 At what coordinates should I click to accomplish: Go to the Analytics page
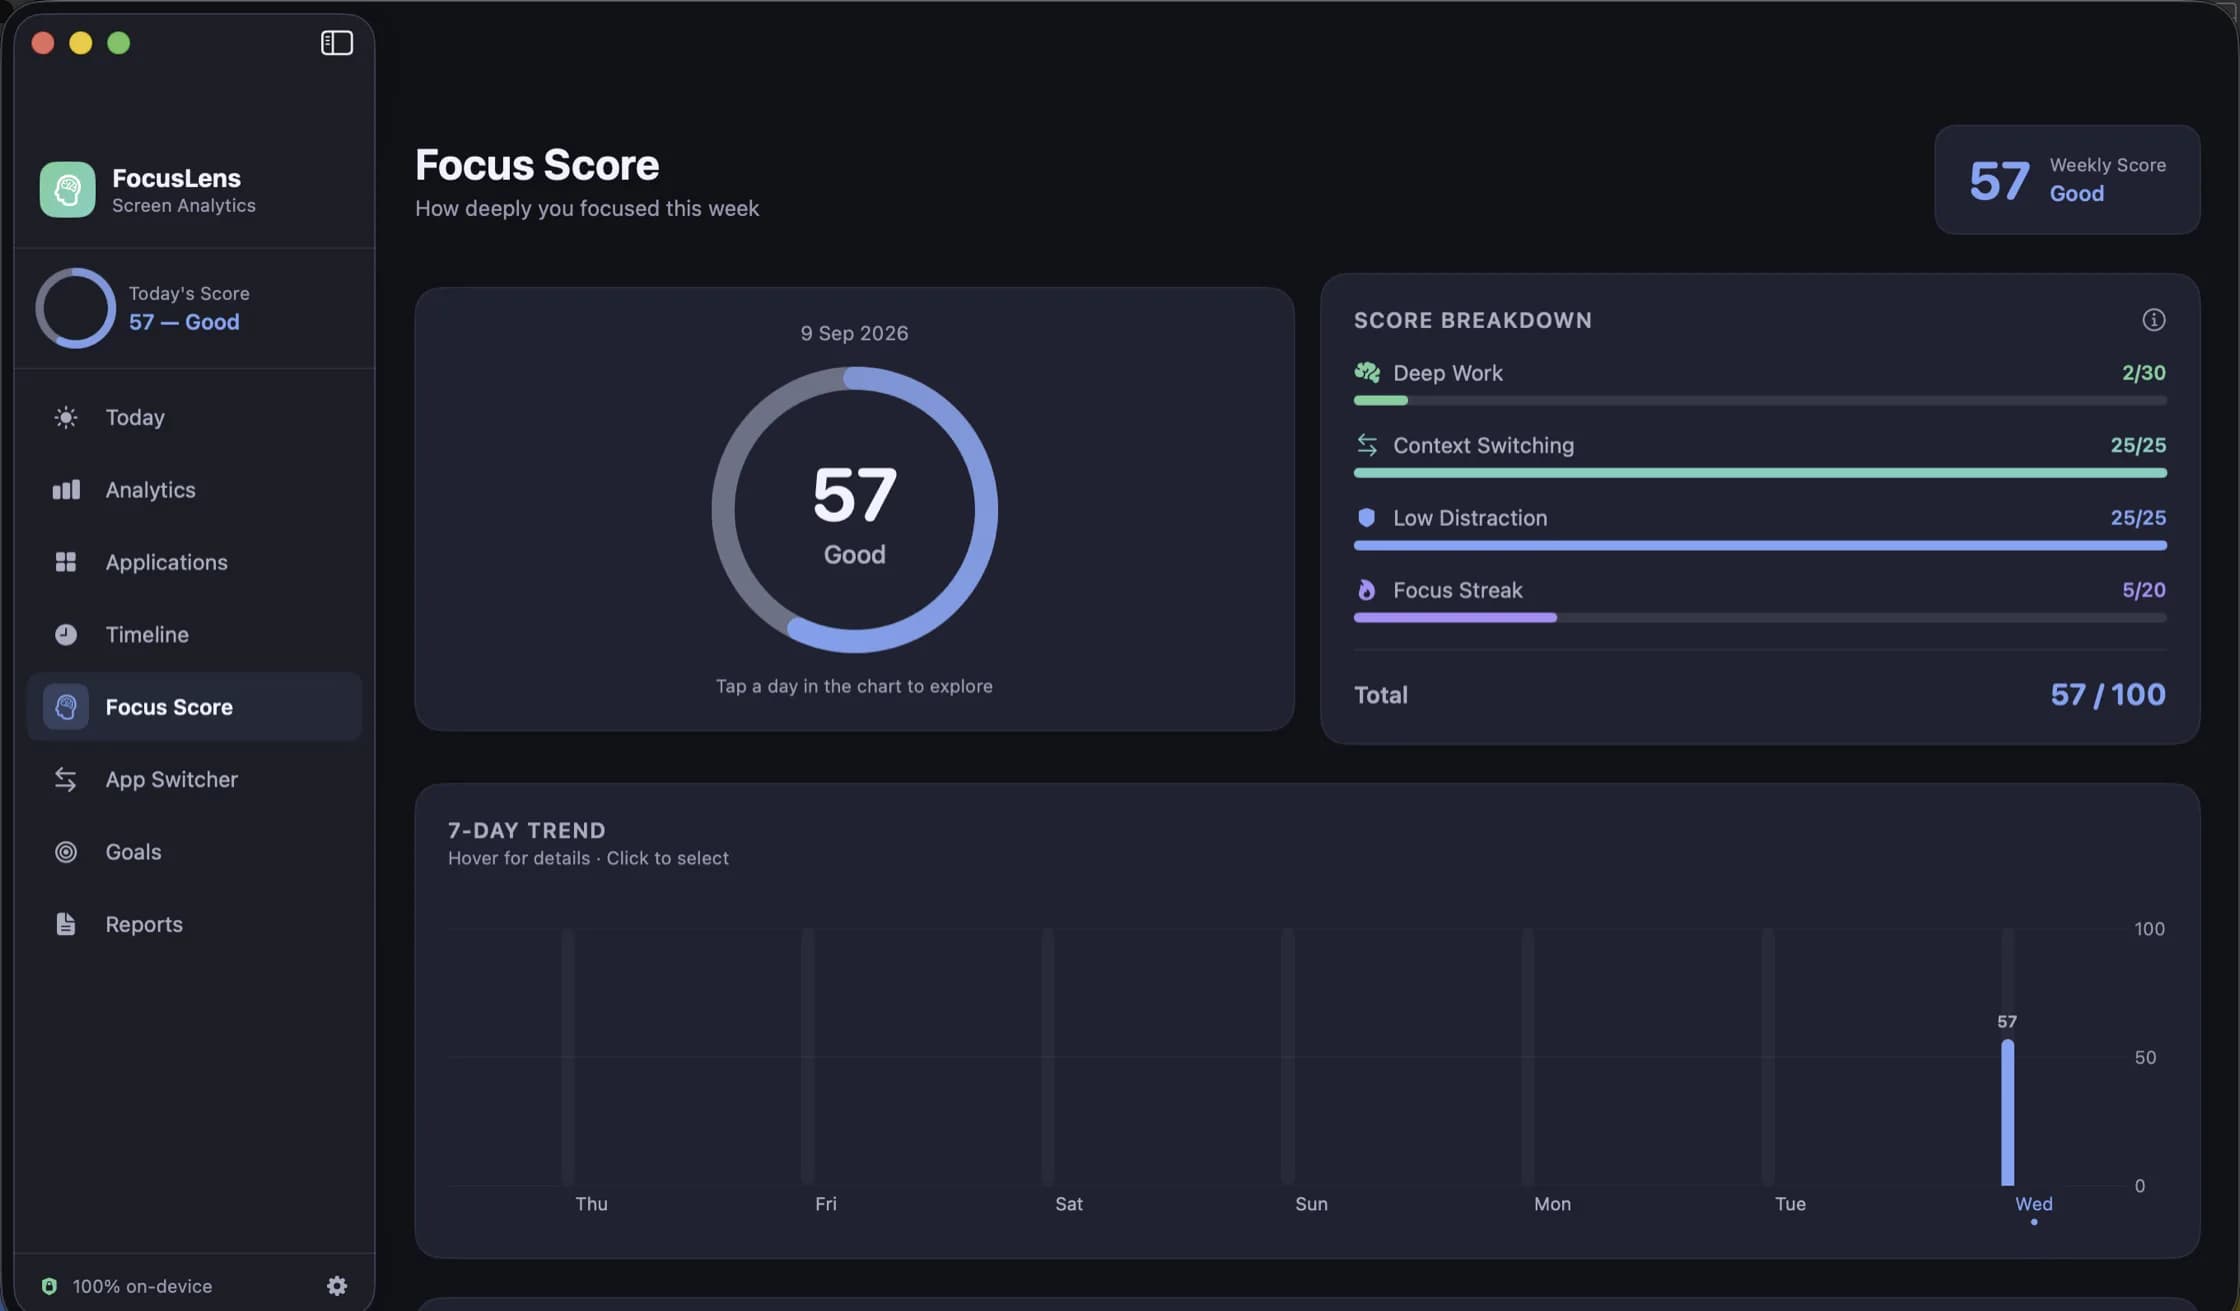coord(194,490)
